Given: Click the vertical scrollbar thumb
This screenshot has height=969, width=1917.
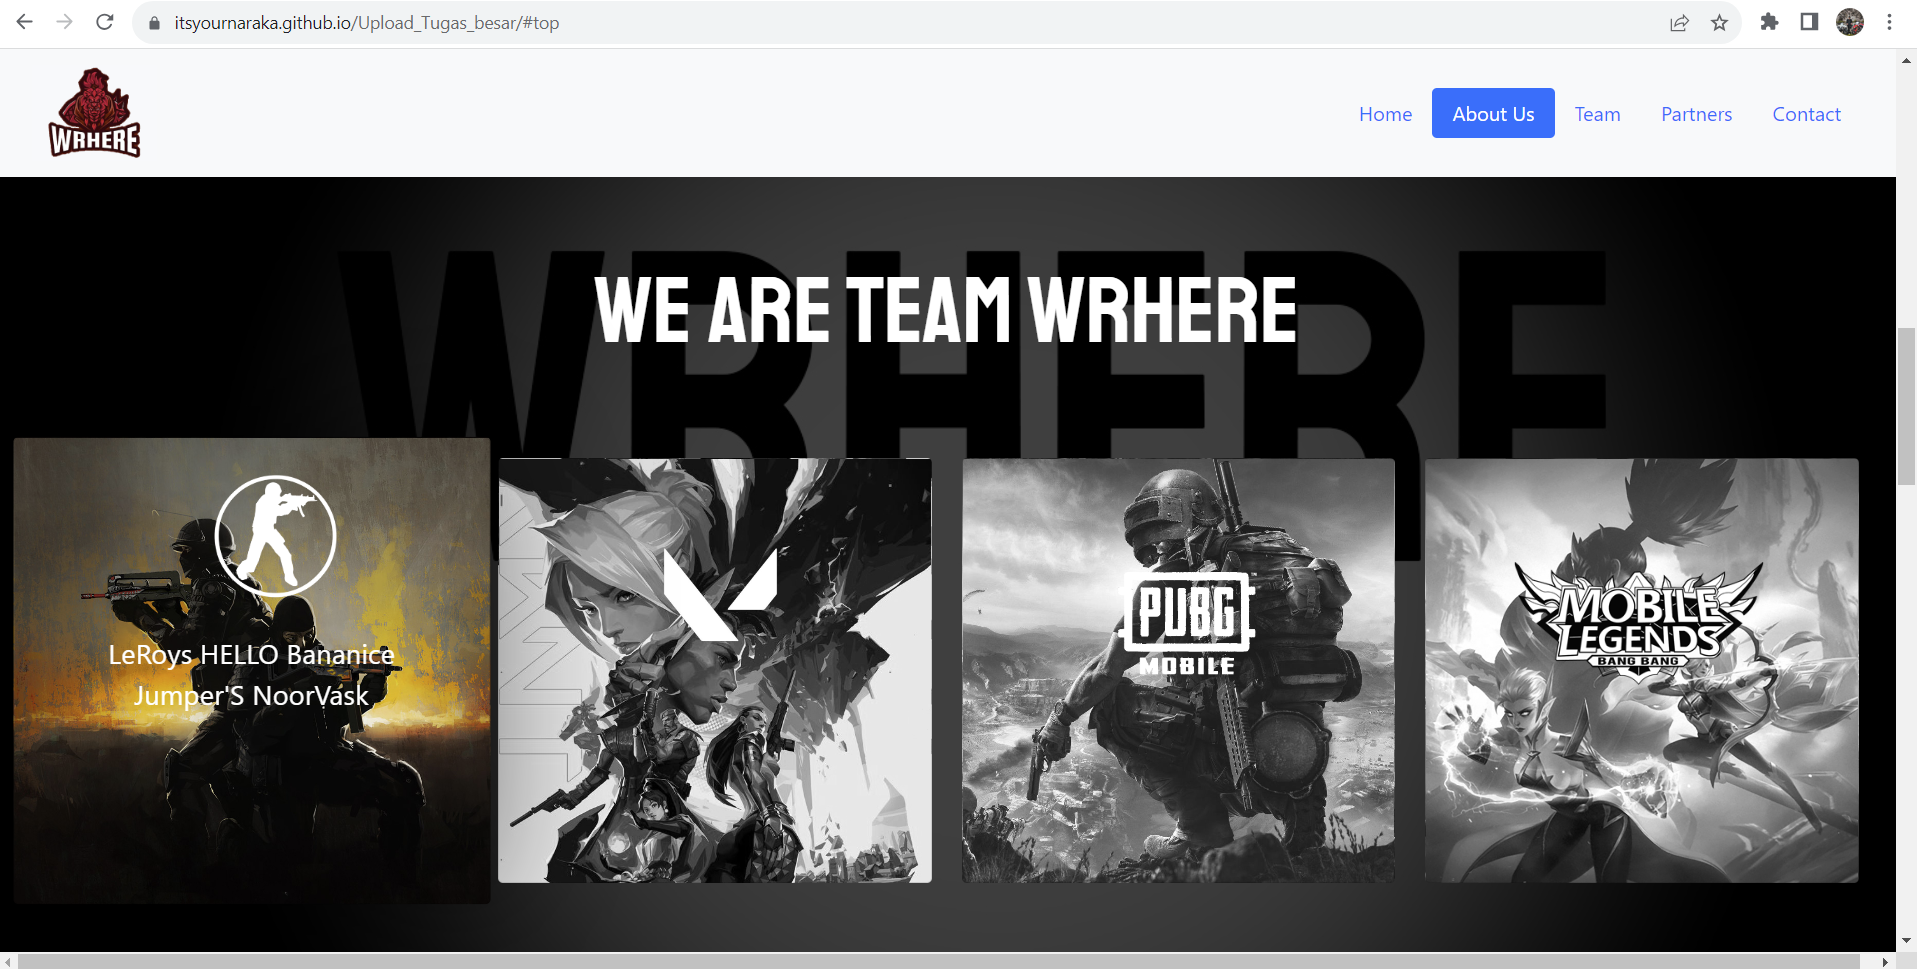Looking at the screenshot, I should (x=1906, y=406).
